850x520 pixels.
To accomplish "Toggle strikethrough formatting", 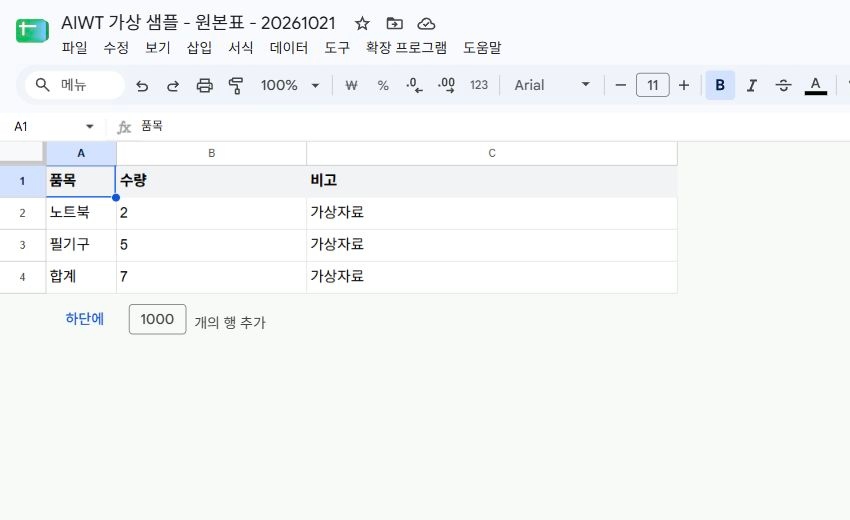I will [x=783, y=85].
